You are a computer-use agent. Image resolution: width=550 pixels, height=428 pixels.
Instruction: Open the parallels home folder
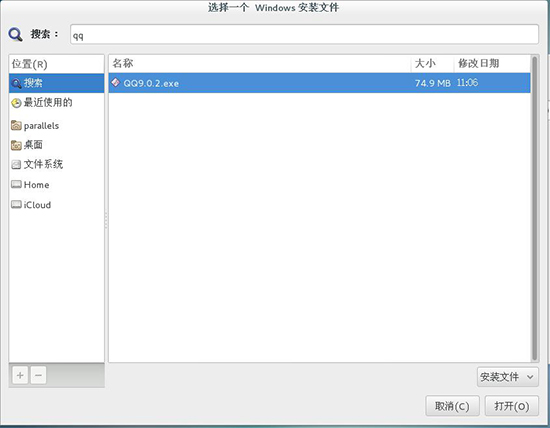coord(56,126)
